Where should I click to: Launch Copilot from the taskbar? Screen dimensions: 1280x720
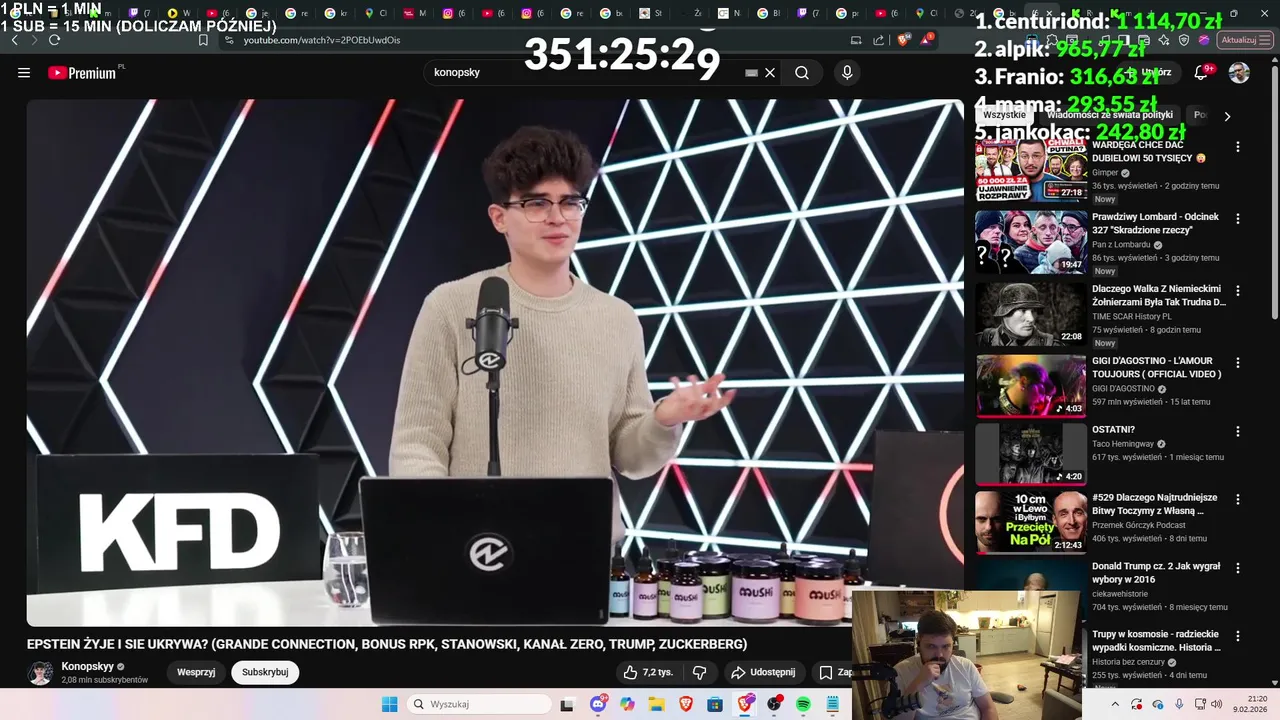click(x=627, y=704)
